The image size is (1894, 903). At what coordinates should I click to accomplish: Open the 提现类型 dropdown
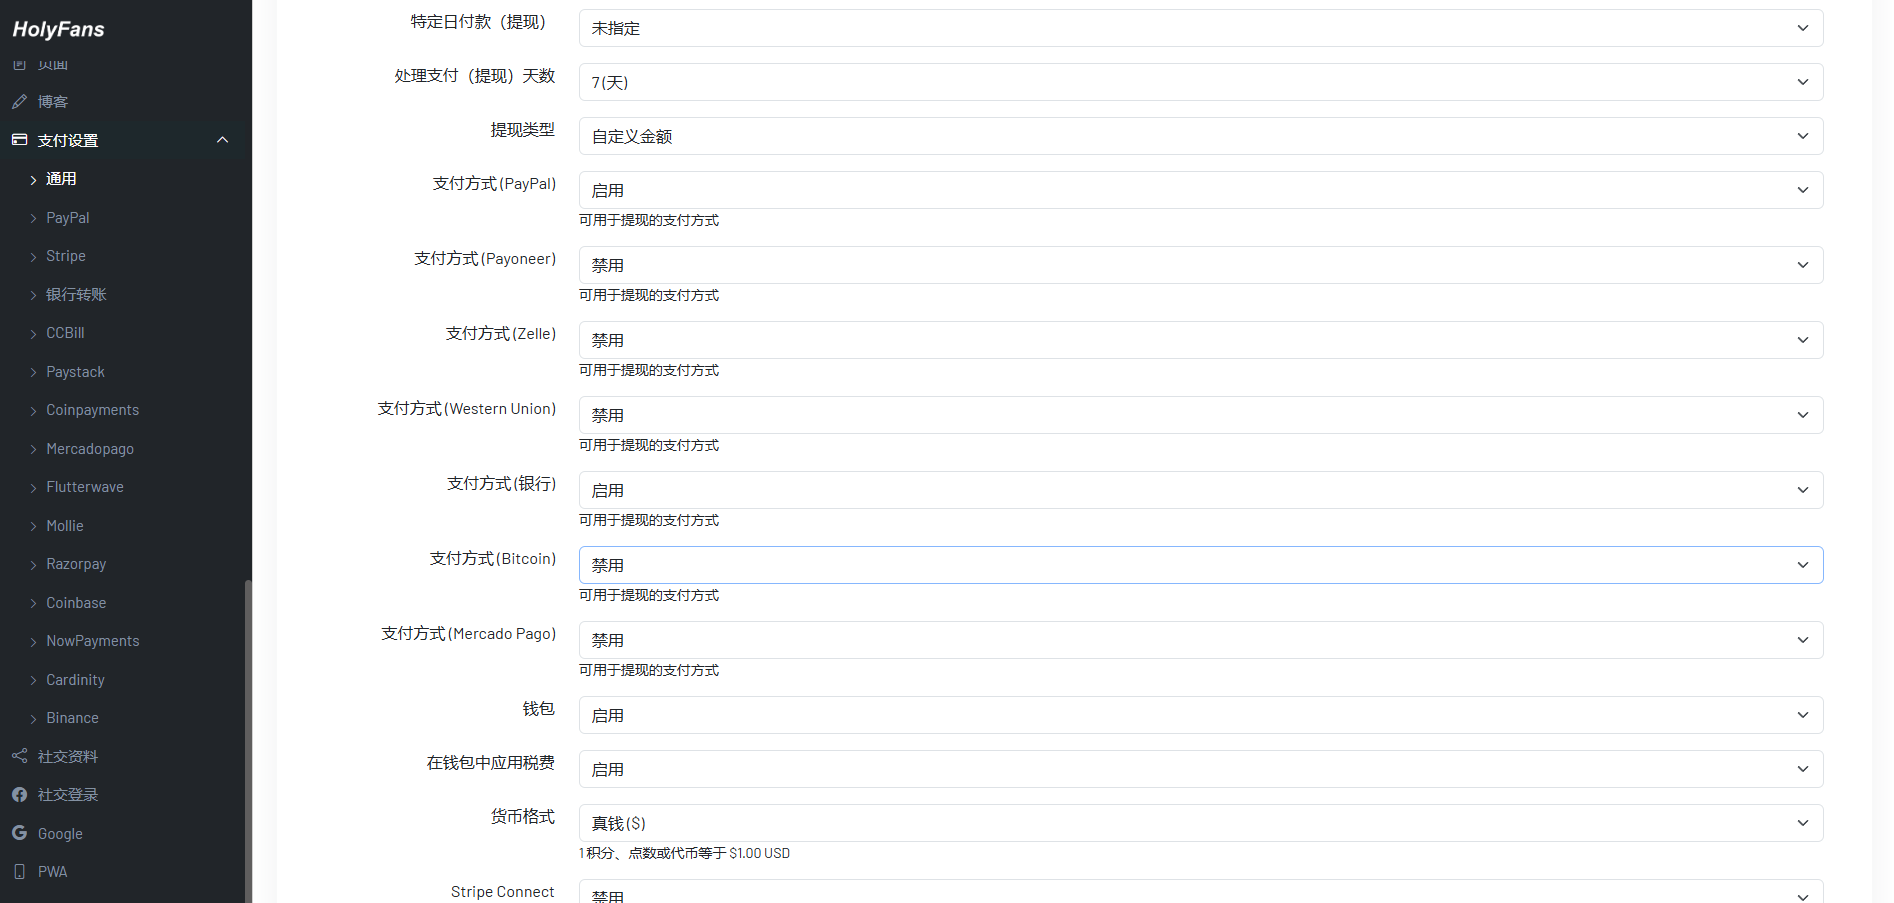[1199, 135]
